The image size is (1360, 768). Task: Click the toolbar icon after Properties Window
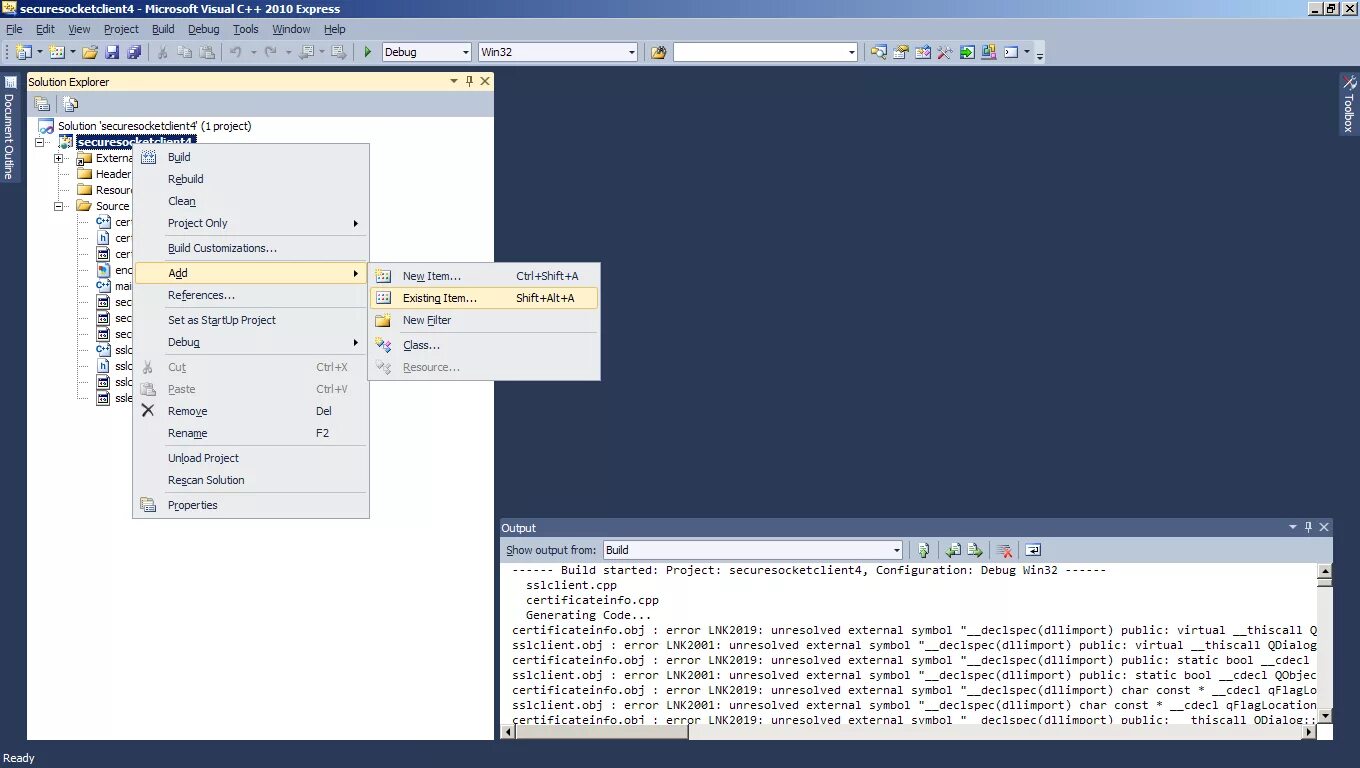pos(923,52)
